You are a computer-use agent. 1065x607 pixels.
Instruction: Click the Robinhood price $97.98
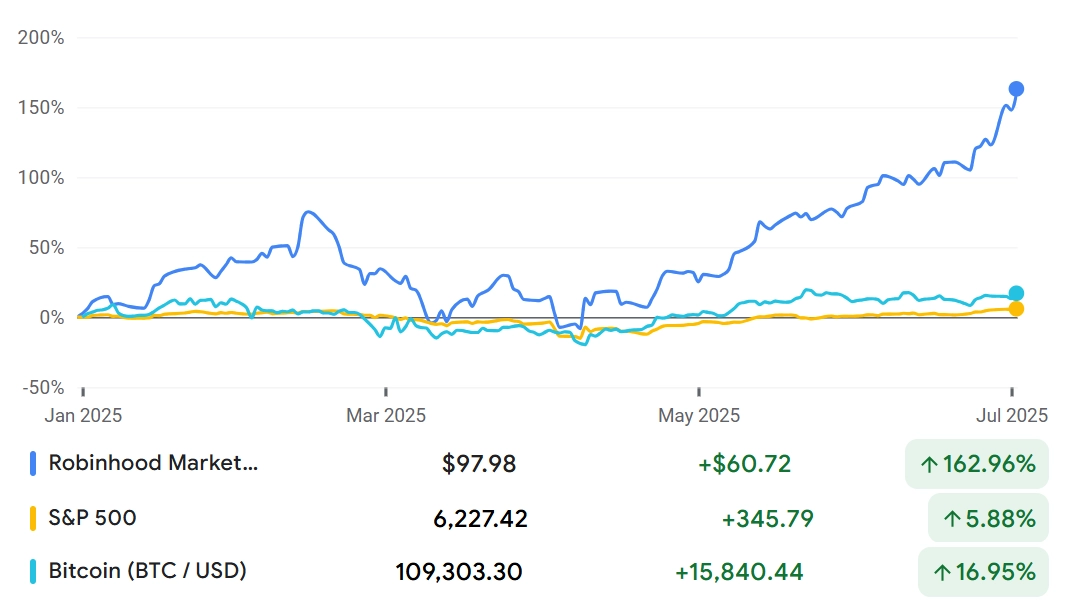(479, 464)
